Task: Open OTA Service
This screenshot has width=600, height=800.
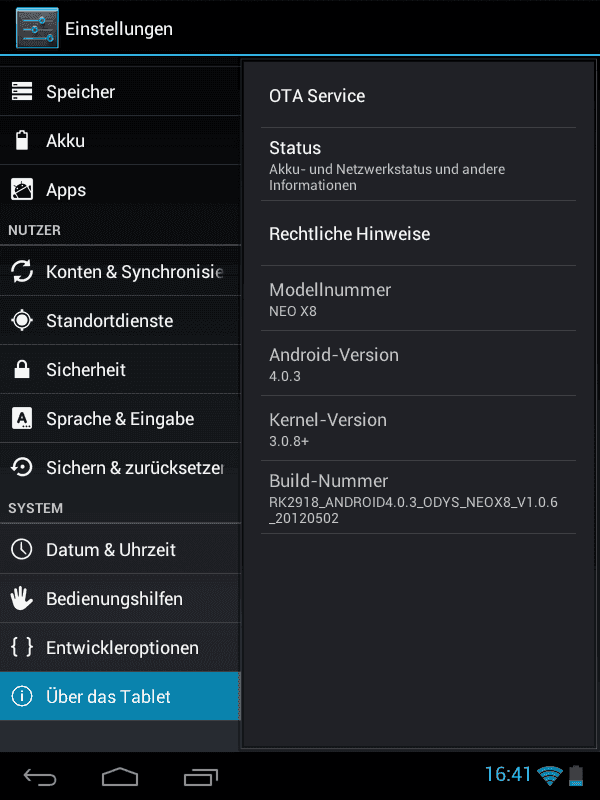Action: click(x=418, y=96)
